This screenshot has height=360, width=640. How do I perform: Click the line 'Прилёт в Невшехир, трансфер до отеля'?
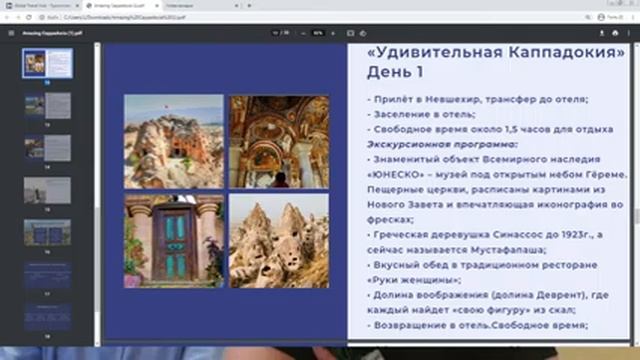(478, 99)
